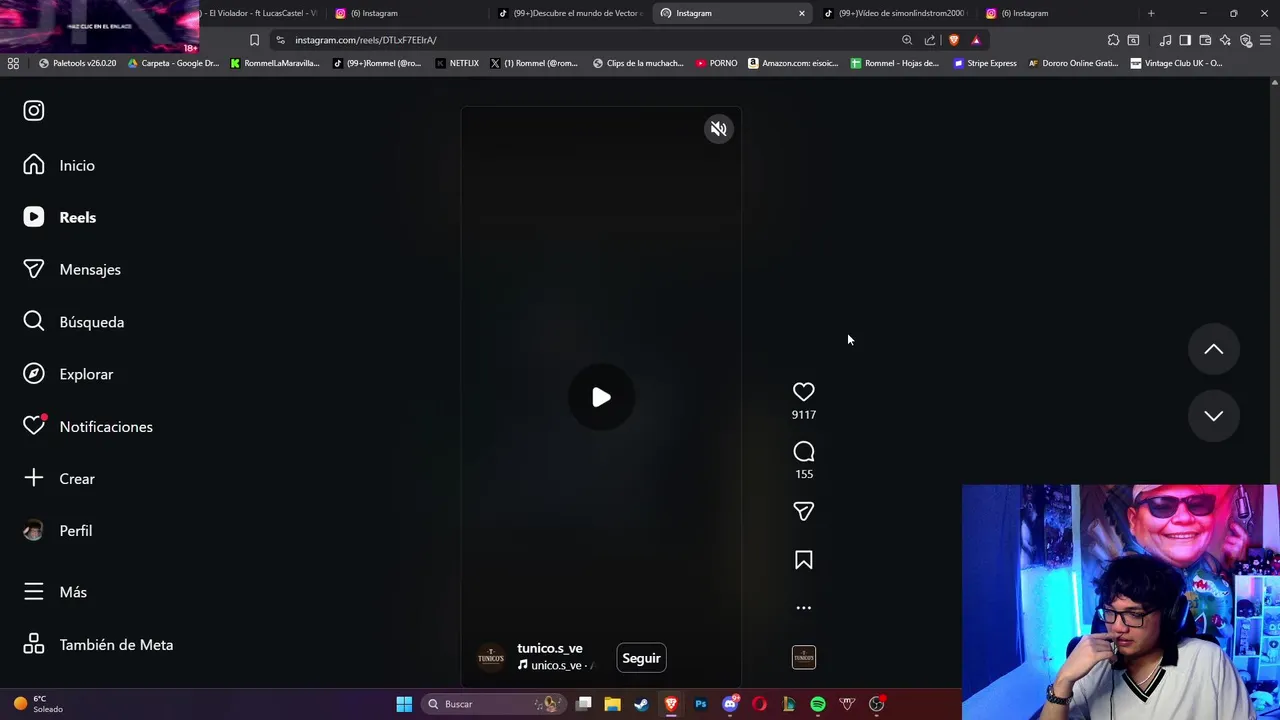This screenshot has height=720, width=1280.
Task: Open Notificaciones in the sidebar
Action: (x=88, y=426)
